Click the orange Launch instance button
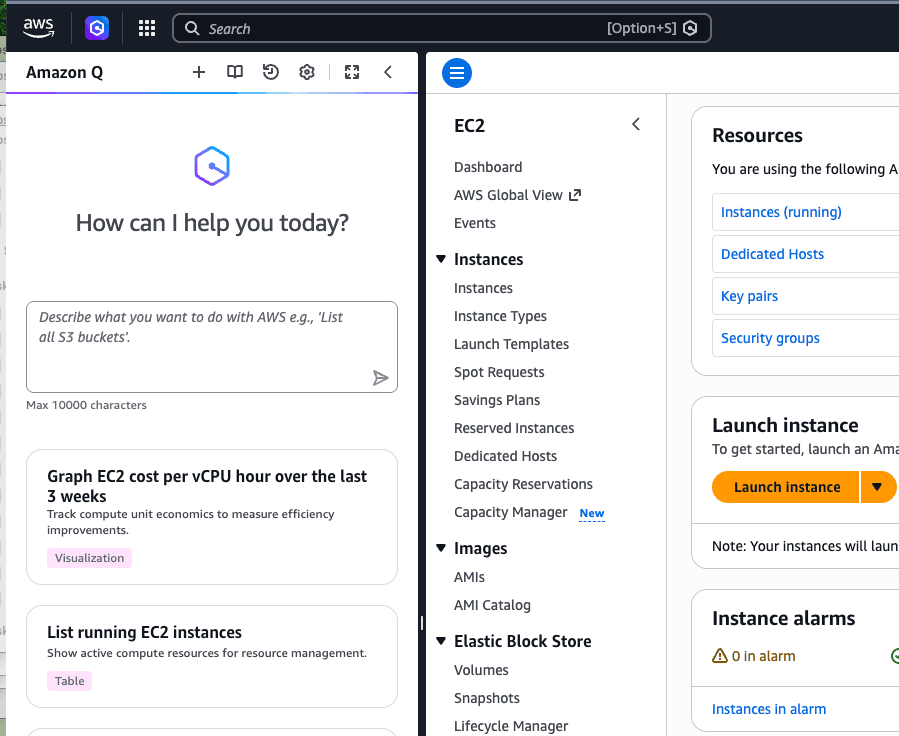899x736 pixels. [786, 487]
